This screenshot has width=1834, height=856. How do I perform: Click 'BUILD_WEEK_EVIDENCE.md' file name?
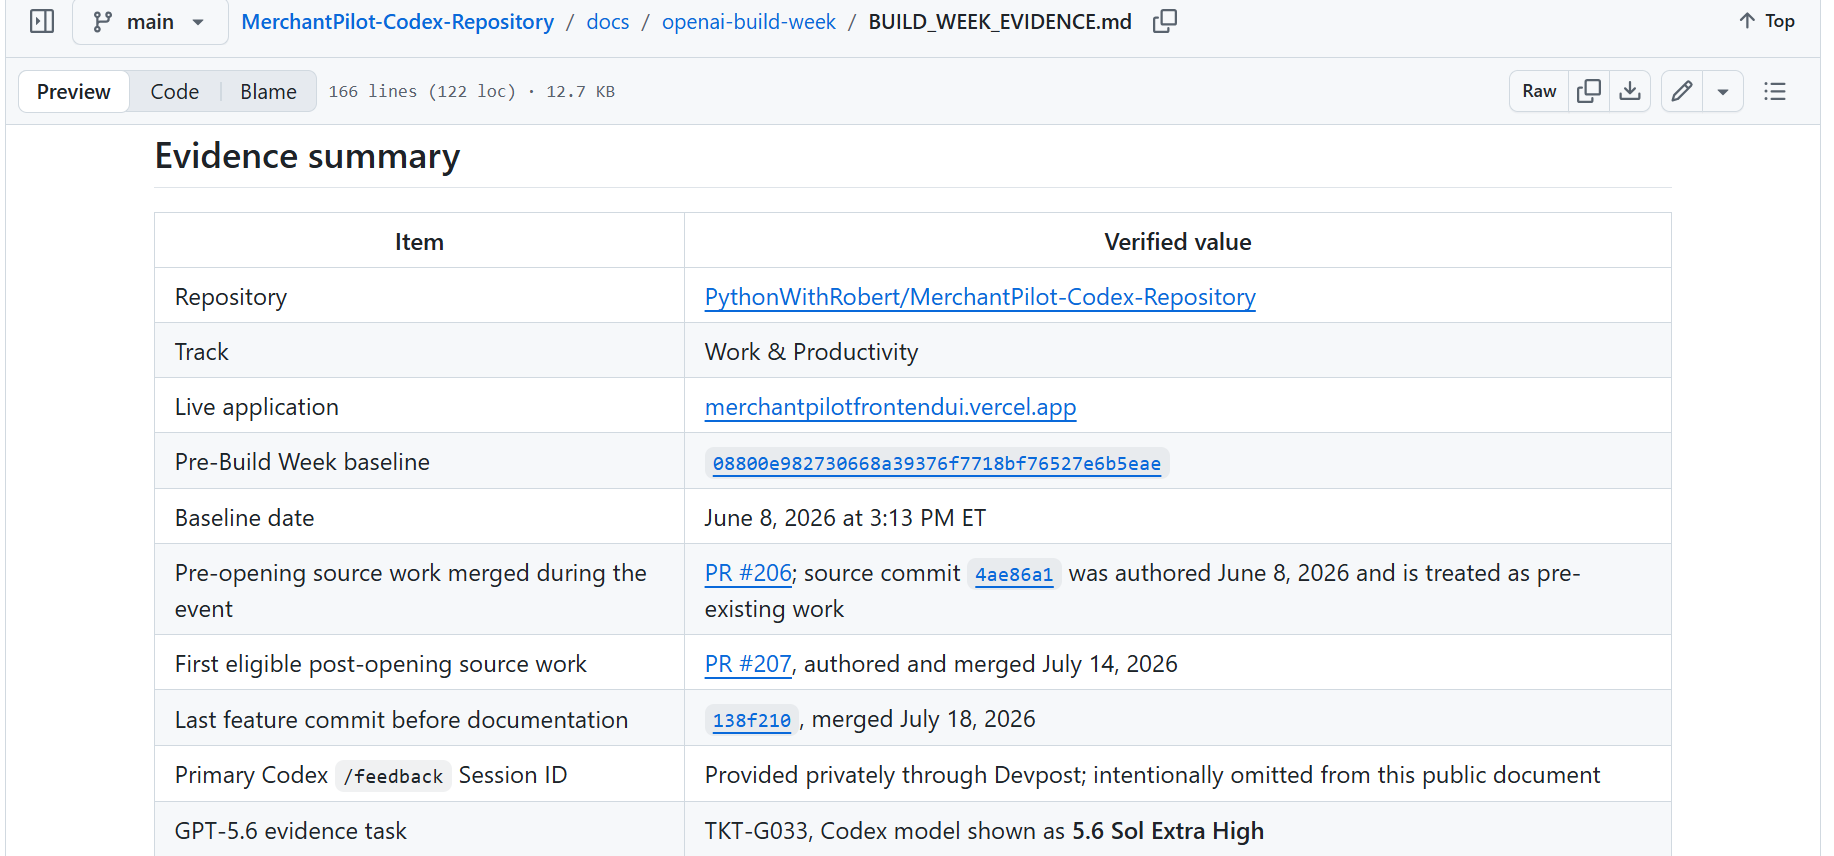pyautogui.click(x=1000, y=21)
